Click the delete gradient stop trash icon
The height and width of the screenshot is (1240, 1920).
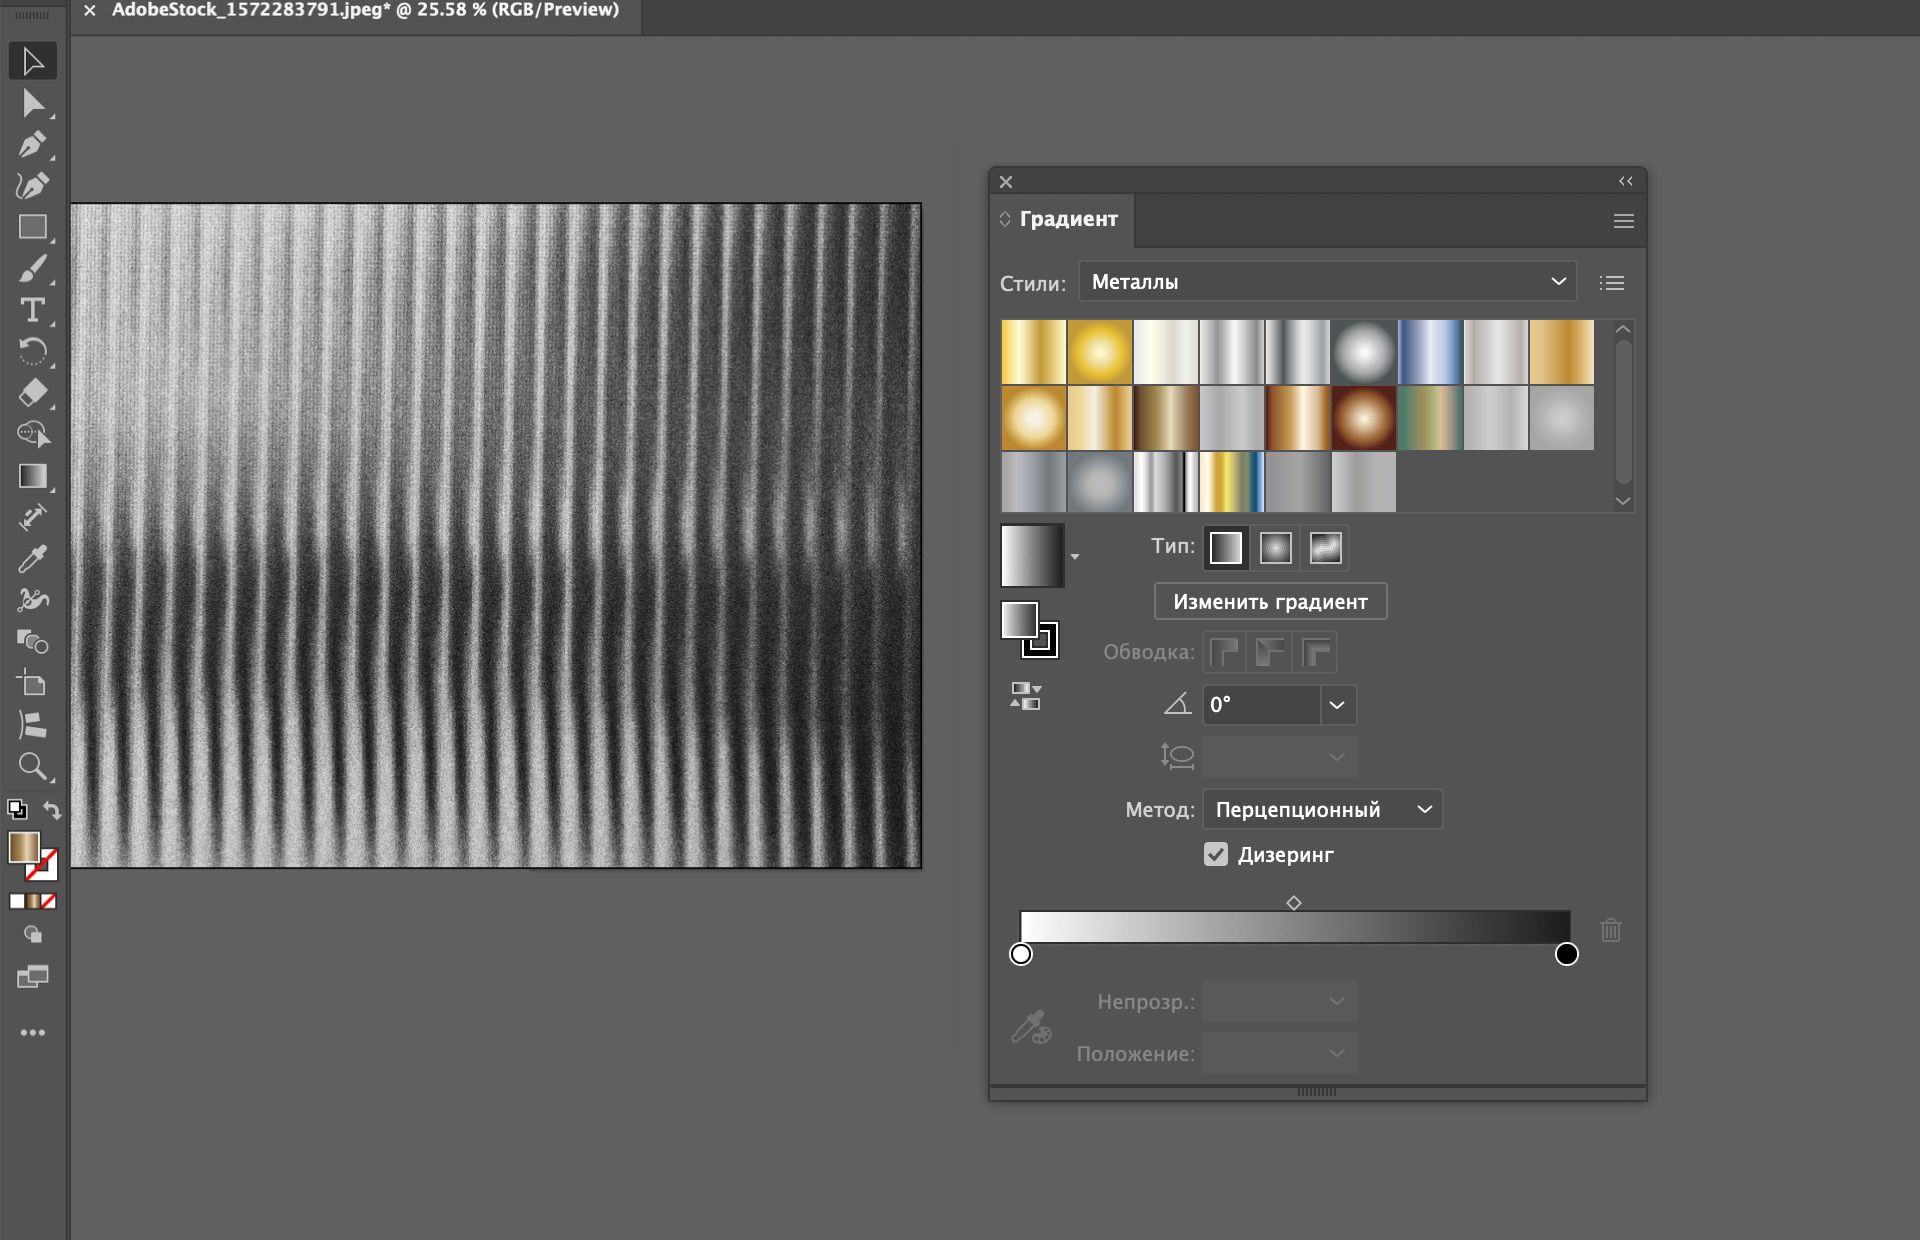(1610, 931)
